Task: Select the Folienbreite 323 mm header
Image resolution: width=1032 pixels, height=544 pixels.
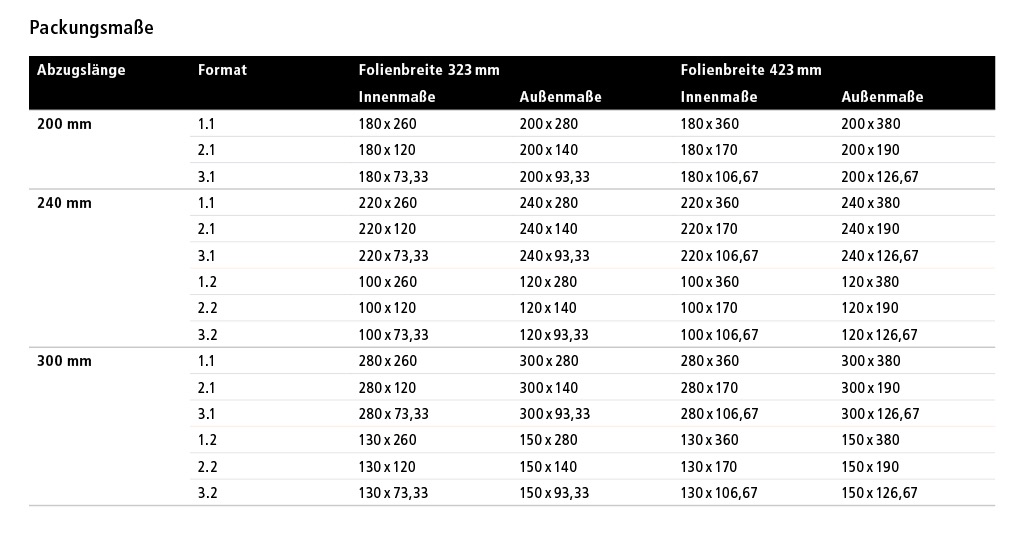Action: [429, 70]
